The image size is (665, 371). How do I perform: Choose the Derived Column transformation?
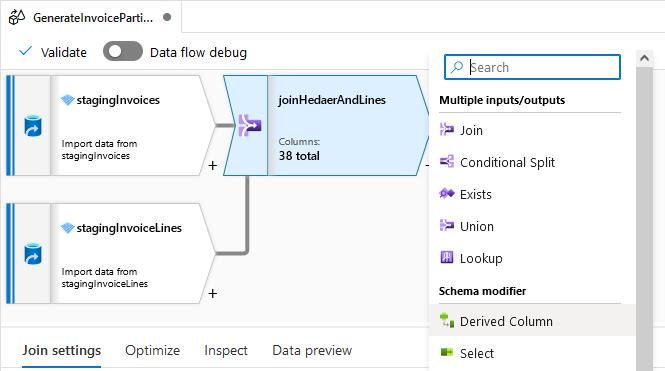[532, 321]
